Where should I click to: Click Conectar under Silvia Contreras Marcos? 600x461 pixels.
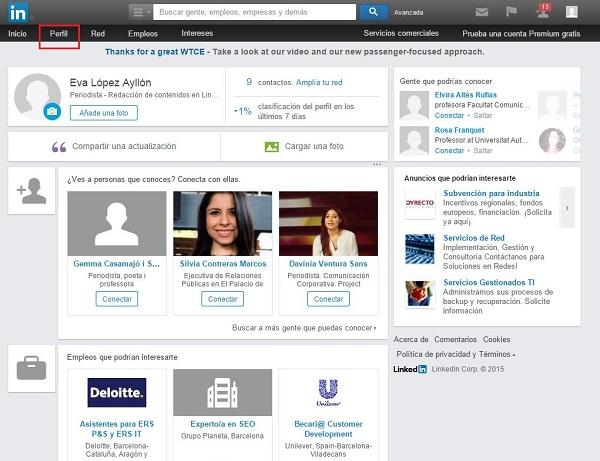[221, 299]
